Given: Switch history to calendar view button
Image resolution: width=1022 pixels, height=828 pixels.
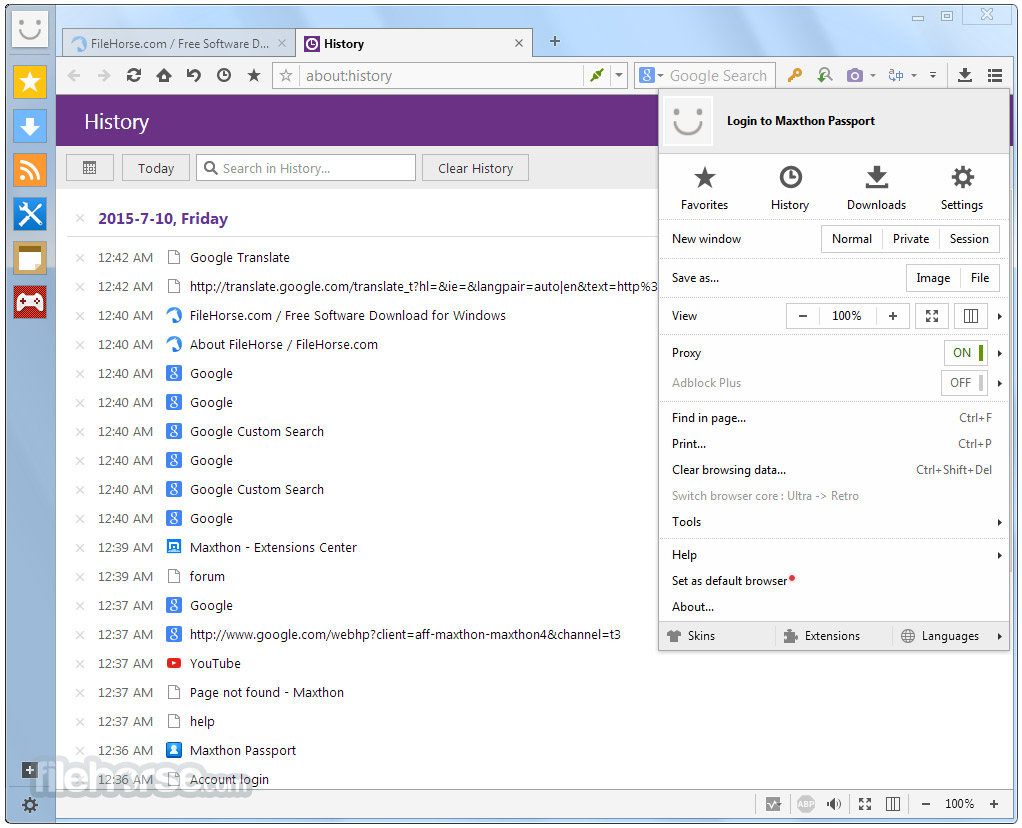Looking at the screenshot, I should click(x=90, y=168).
